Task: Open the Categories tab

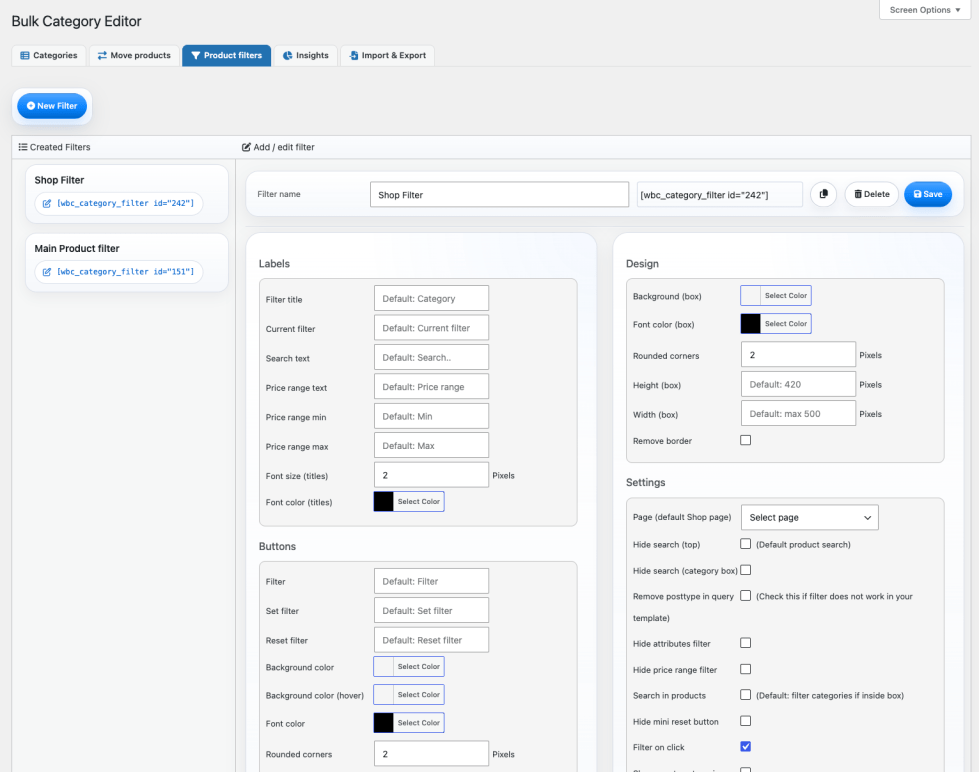Action: [x=49, y=56]
